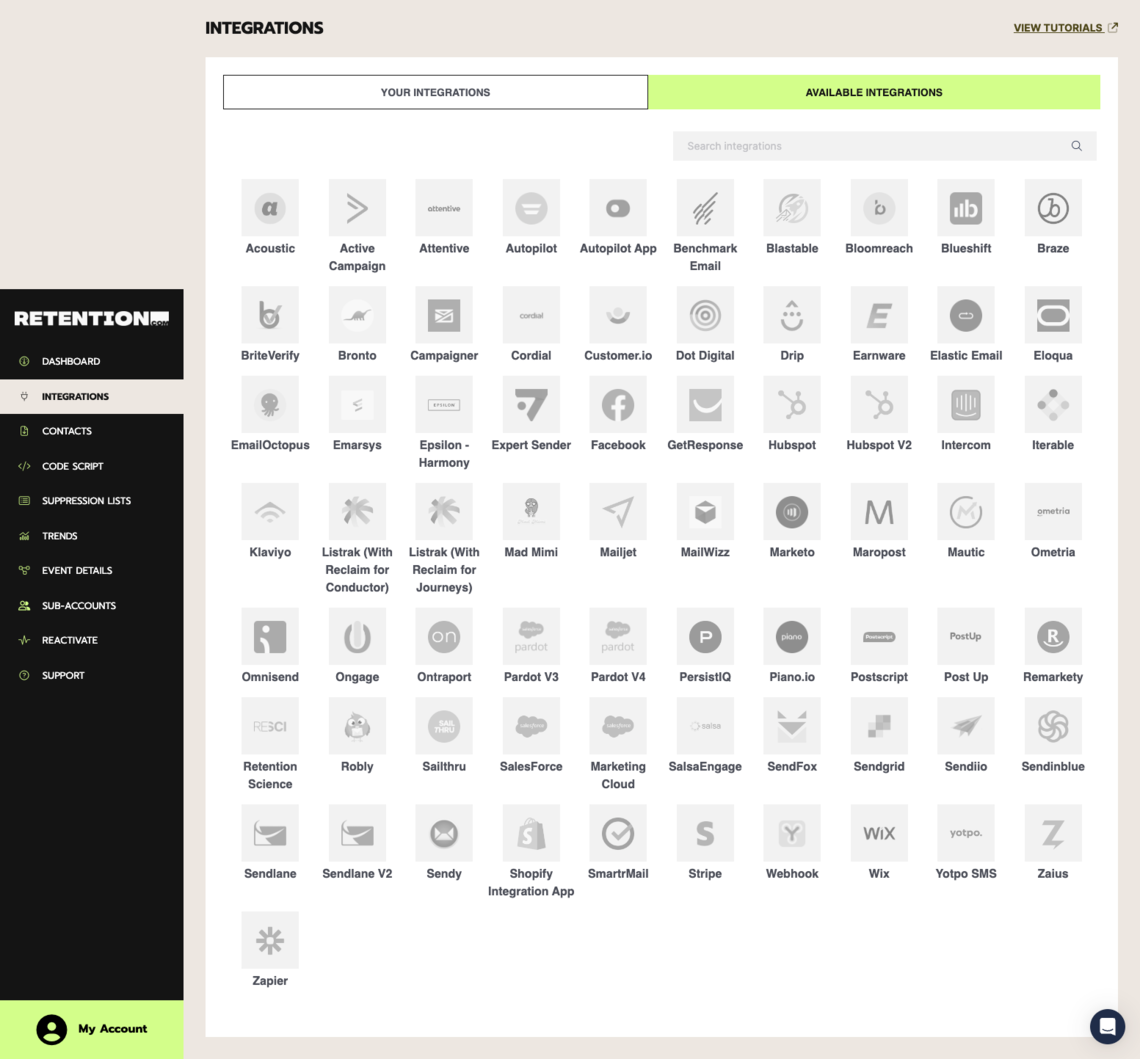The image size is (1140, 1059).
Task: Select the Webhook integration icon
Action: pyautogui.click(x=792, y=833)
